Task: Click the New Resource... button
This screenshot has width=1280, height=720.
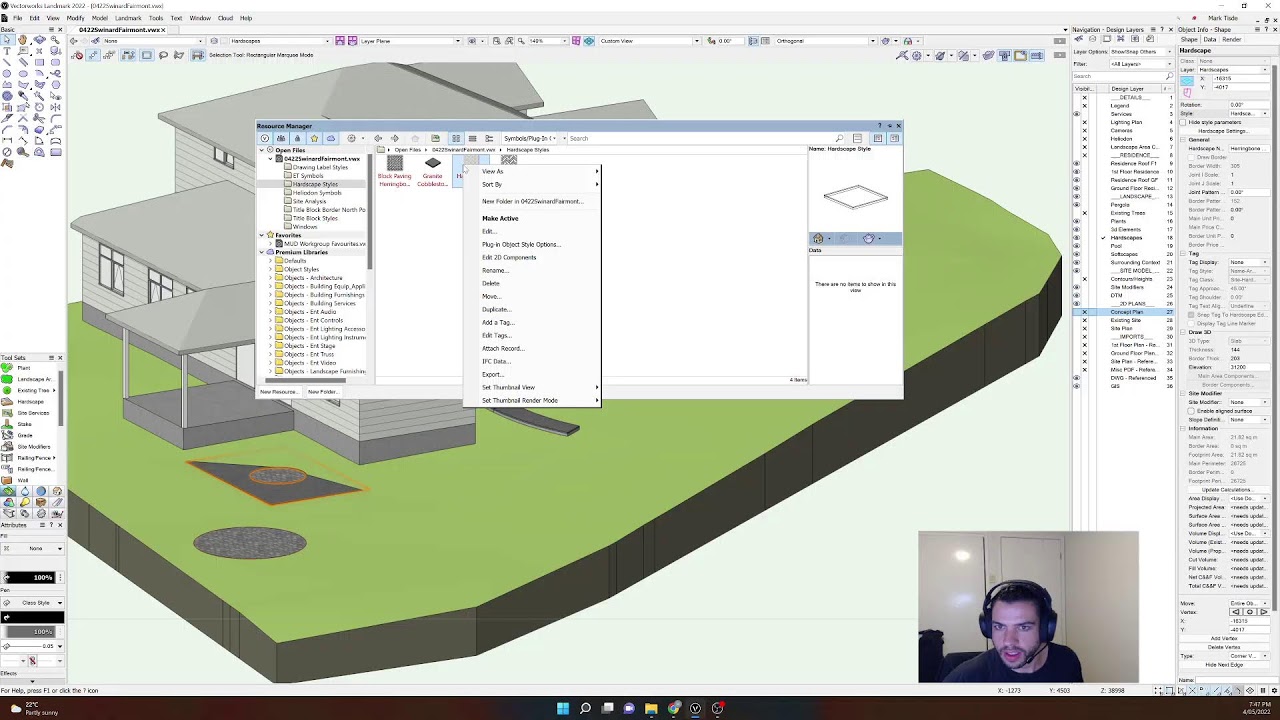Action: point(279,392)
